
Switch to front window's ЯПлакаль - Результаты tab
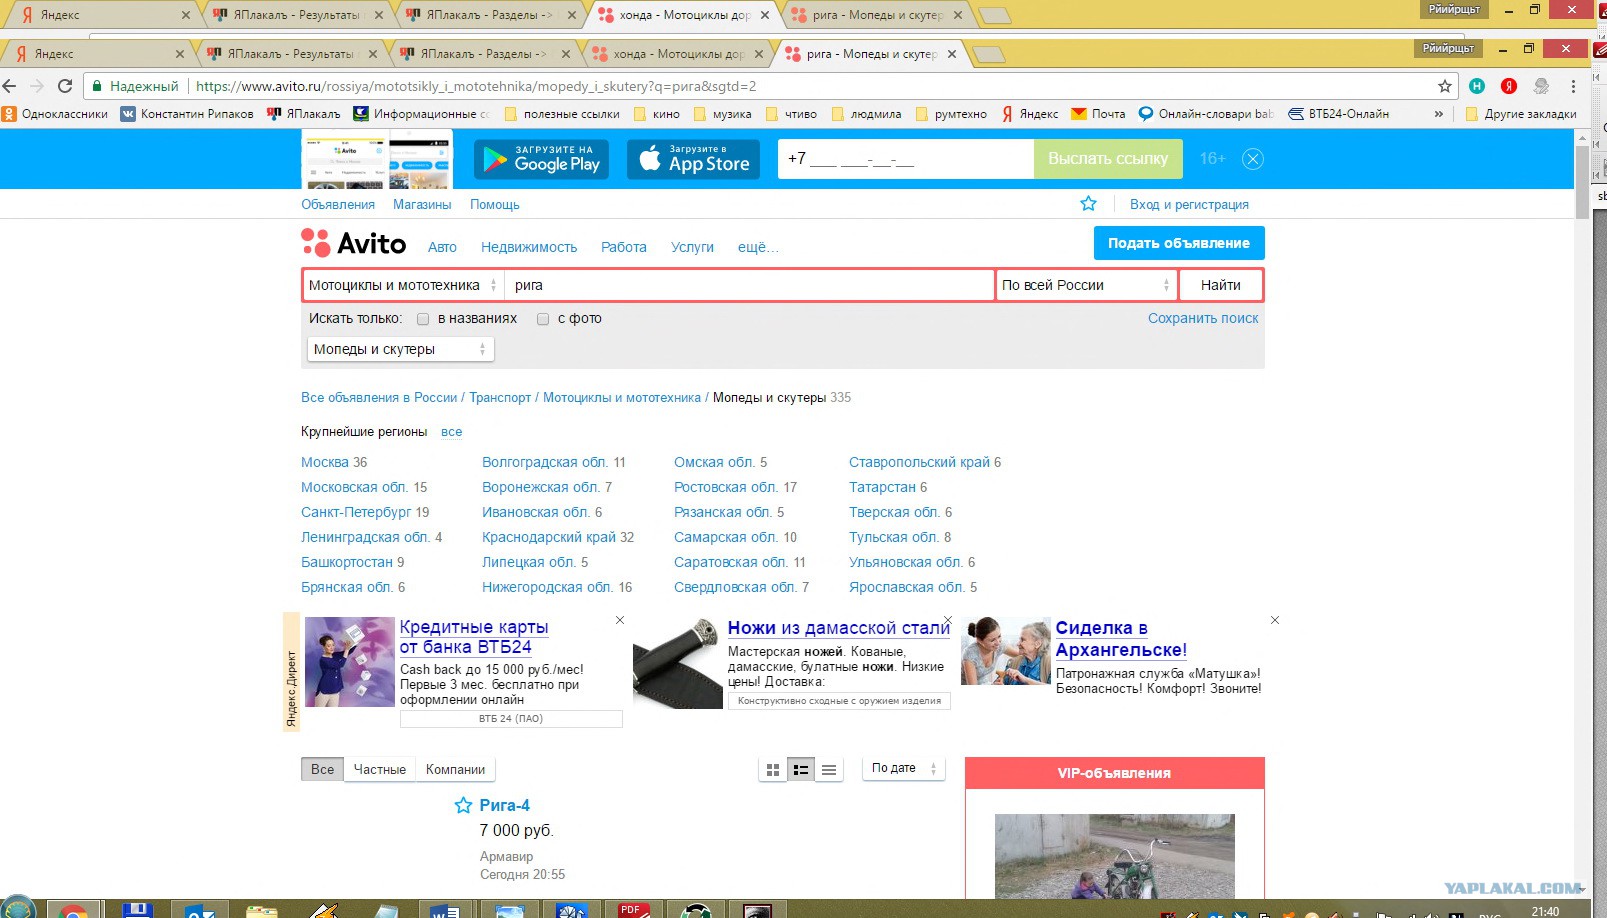pos(290,54)
